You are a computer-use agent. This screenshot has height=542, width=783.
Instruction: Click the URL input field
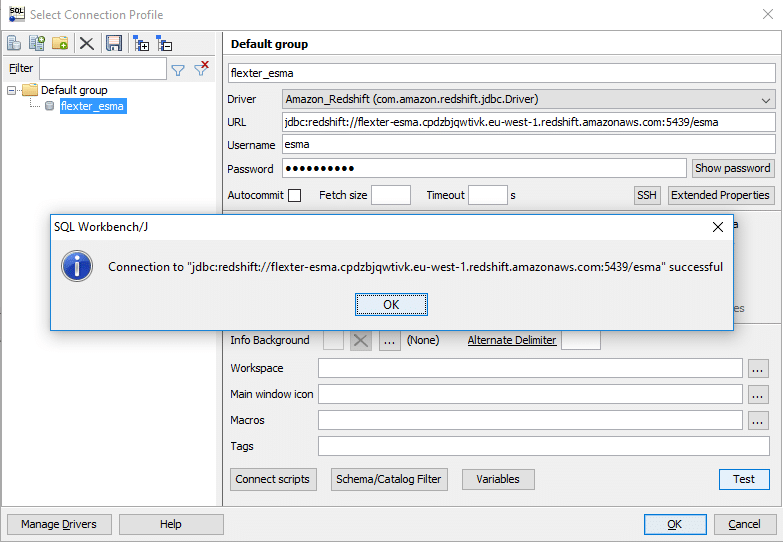[x=528, y=122]
